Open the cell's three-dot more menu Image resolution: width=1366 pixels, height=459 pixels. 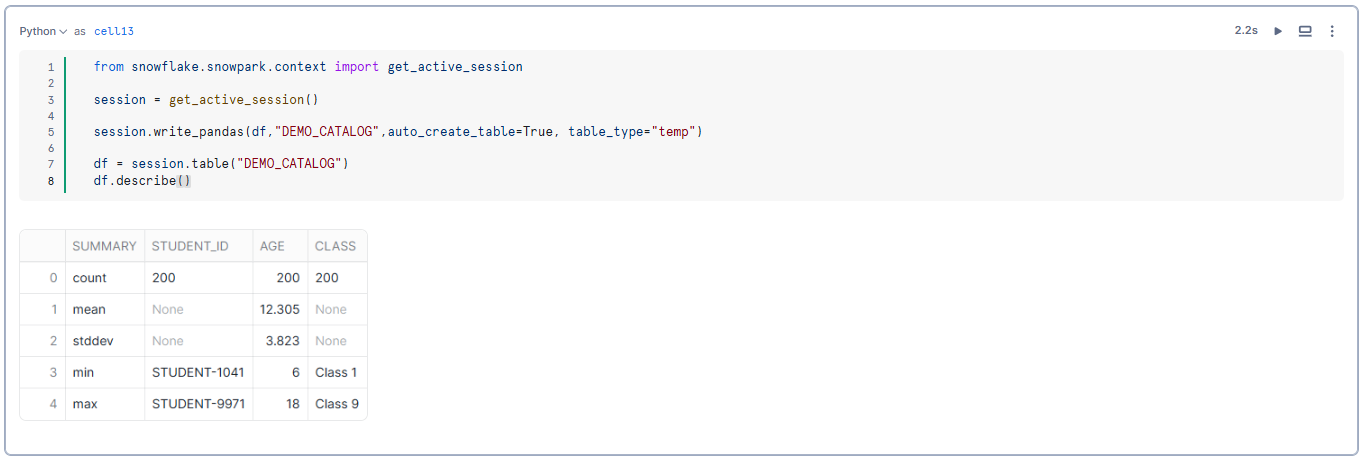(x=1332, y=31)
